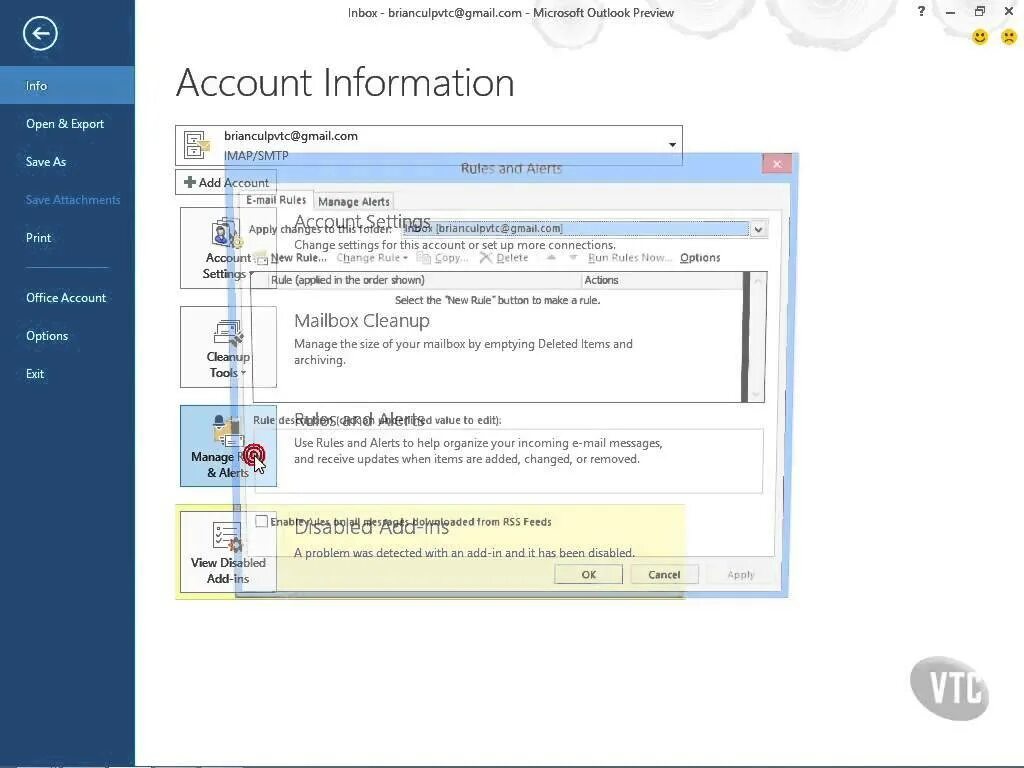Click the rules list scrollbar
The image size is (1024, 768).
pos(757,338)
